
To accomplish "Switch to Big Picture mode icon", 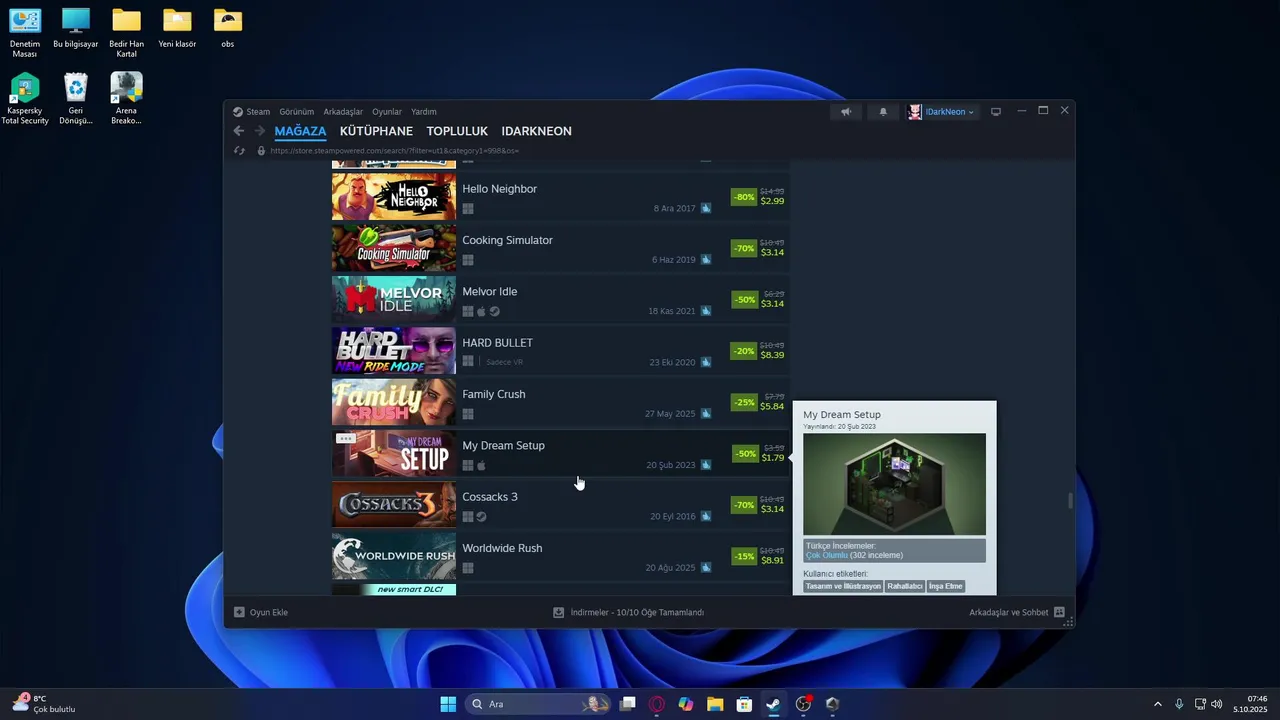I will coord(996,112).
